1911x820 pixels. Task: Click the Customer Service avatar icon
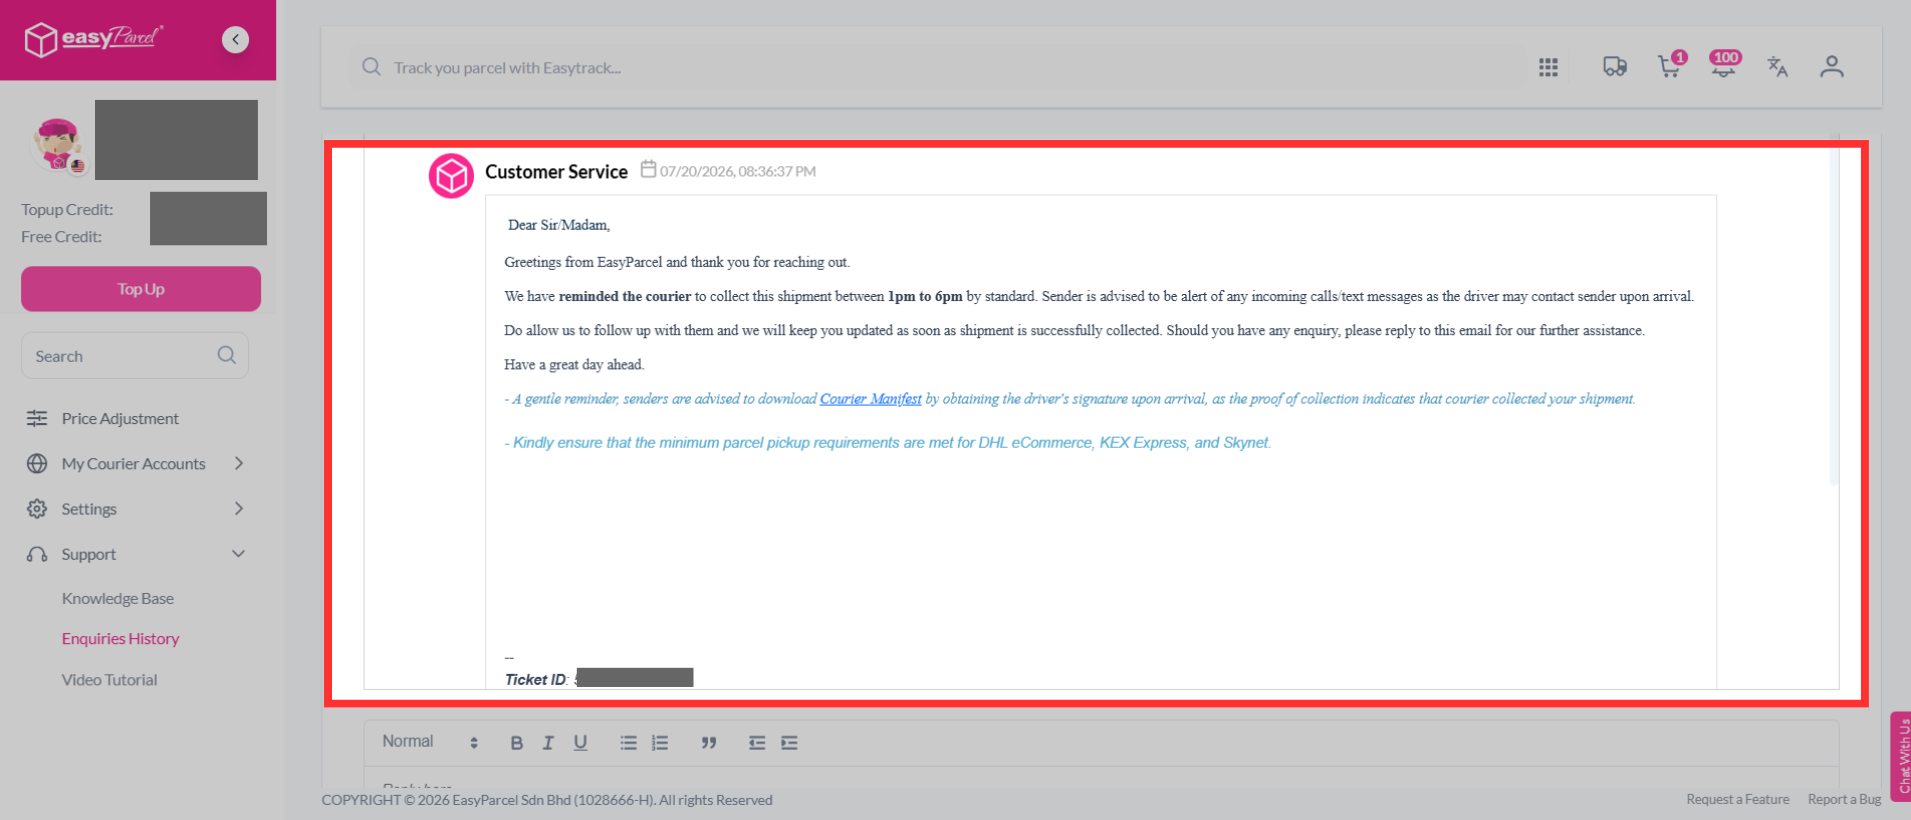coord(451,176)
